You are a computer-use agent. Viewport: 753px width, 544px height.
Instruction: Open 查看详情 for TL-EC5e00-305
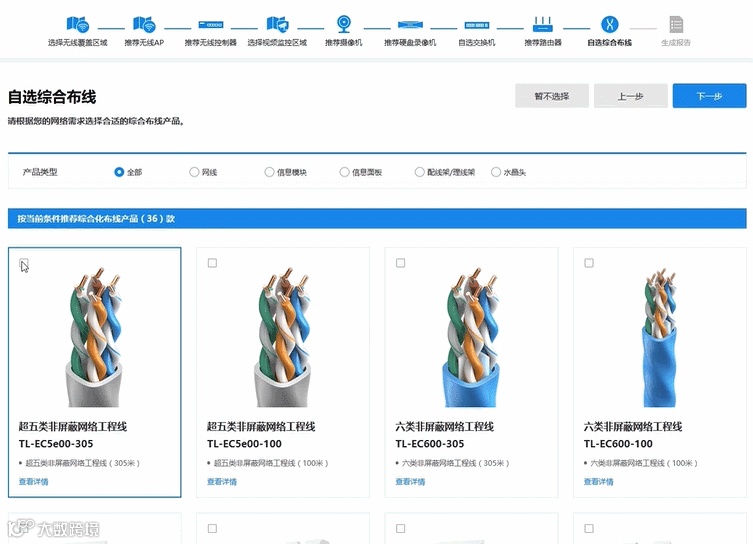coord(34,482)
